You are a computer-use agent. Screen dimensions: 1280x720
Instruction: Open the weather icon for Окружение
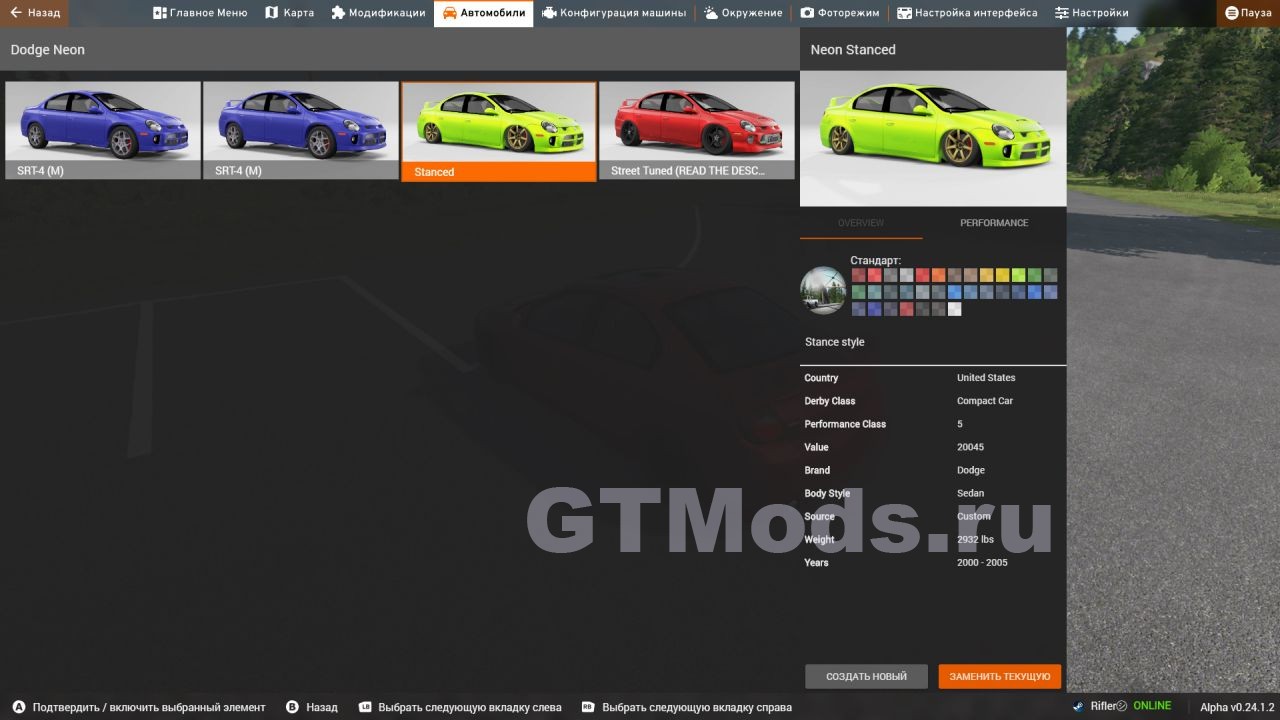click(x=711, y=13)
